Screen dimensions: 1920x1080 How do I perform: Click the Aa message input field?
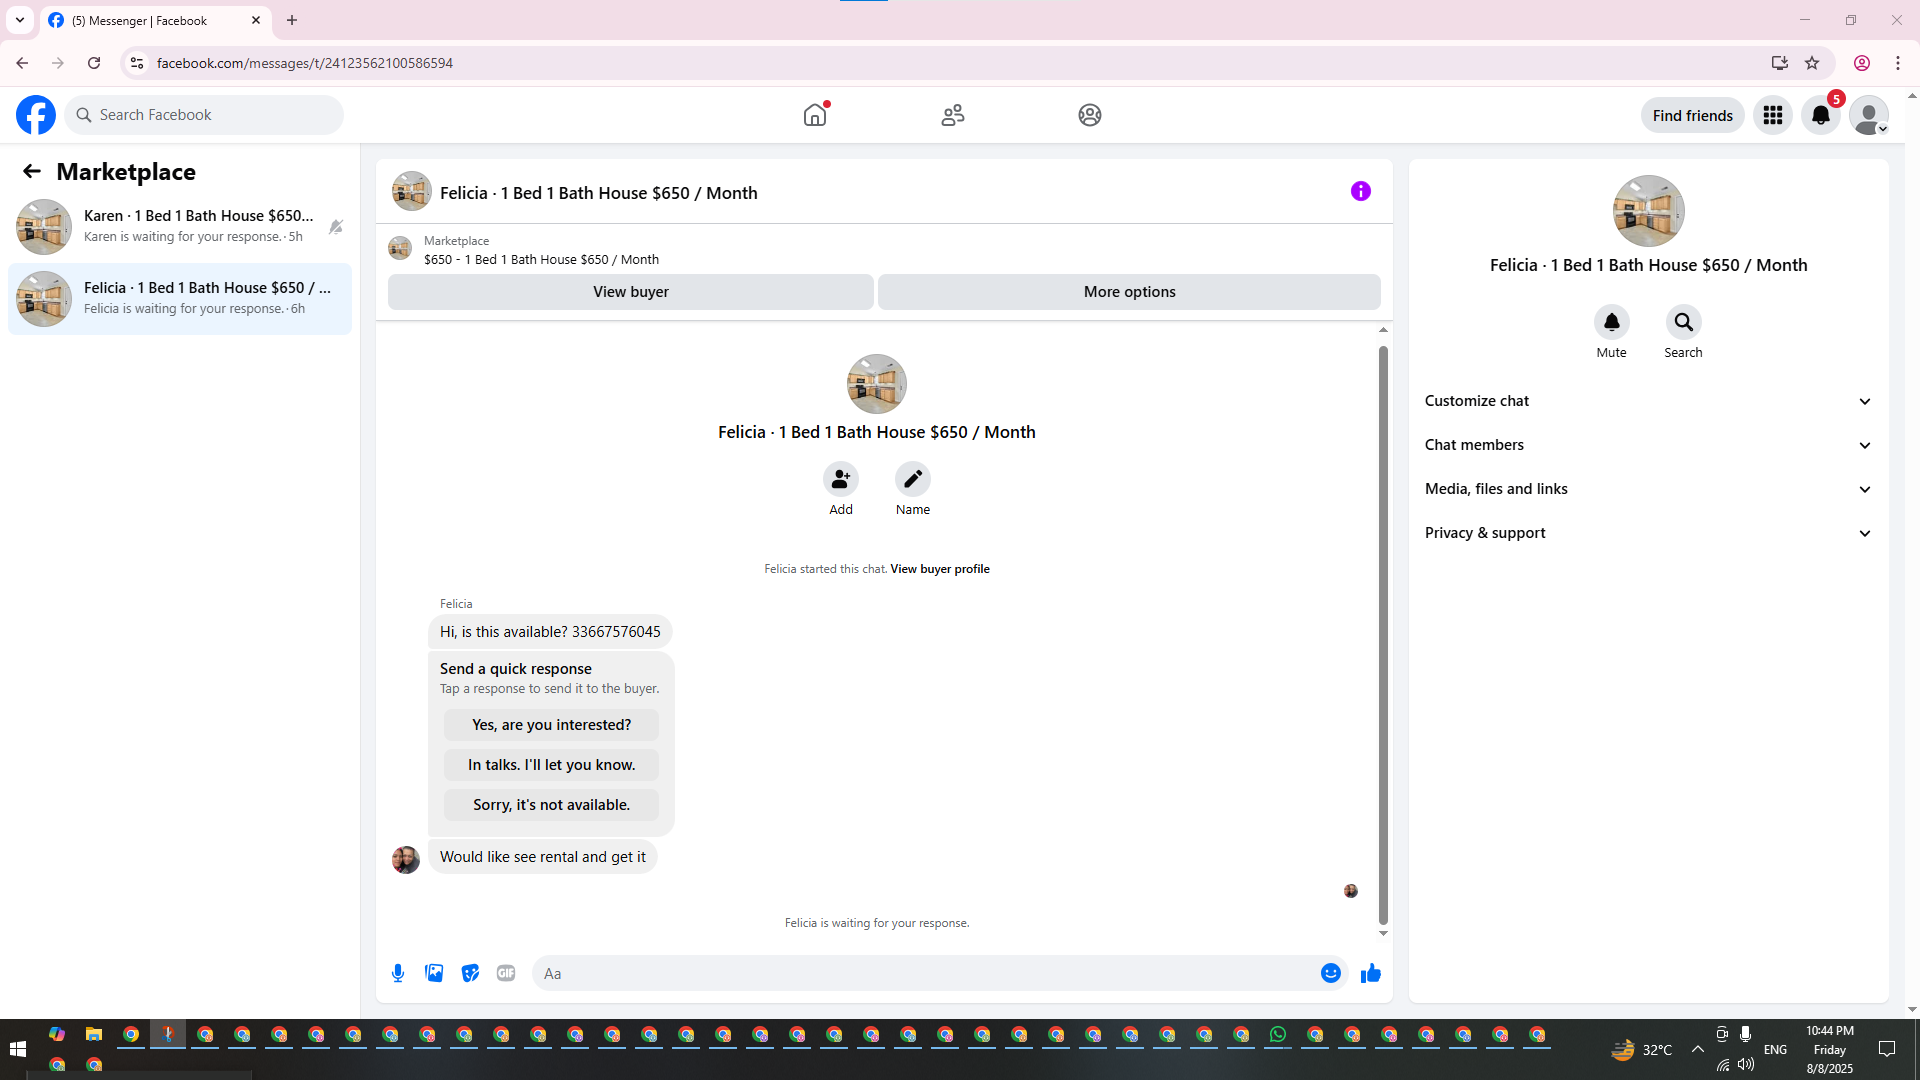(x=925, y=973)
